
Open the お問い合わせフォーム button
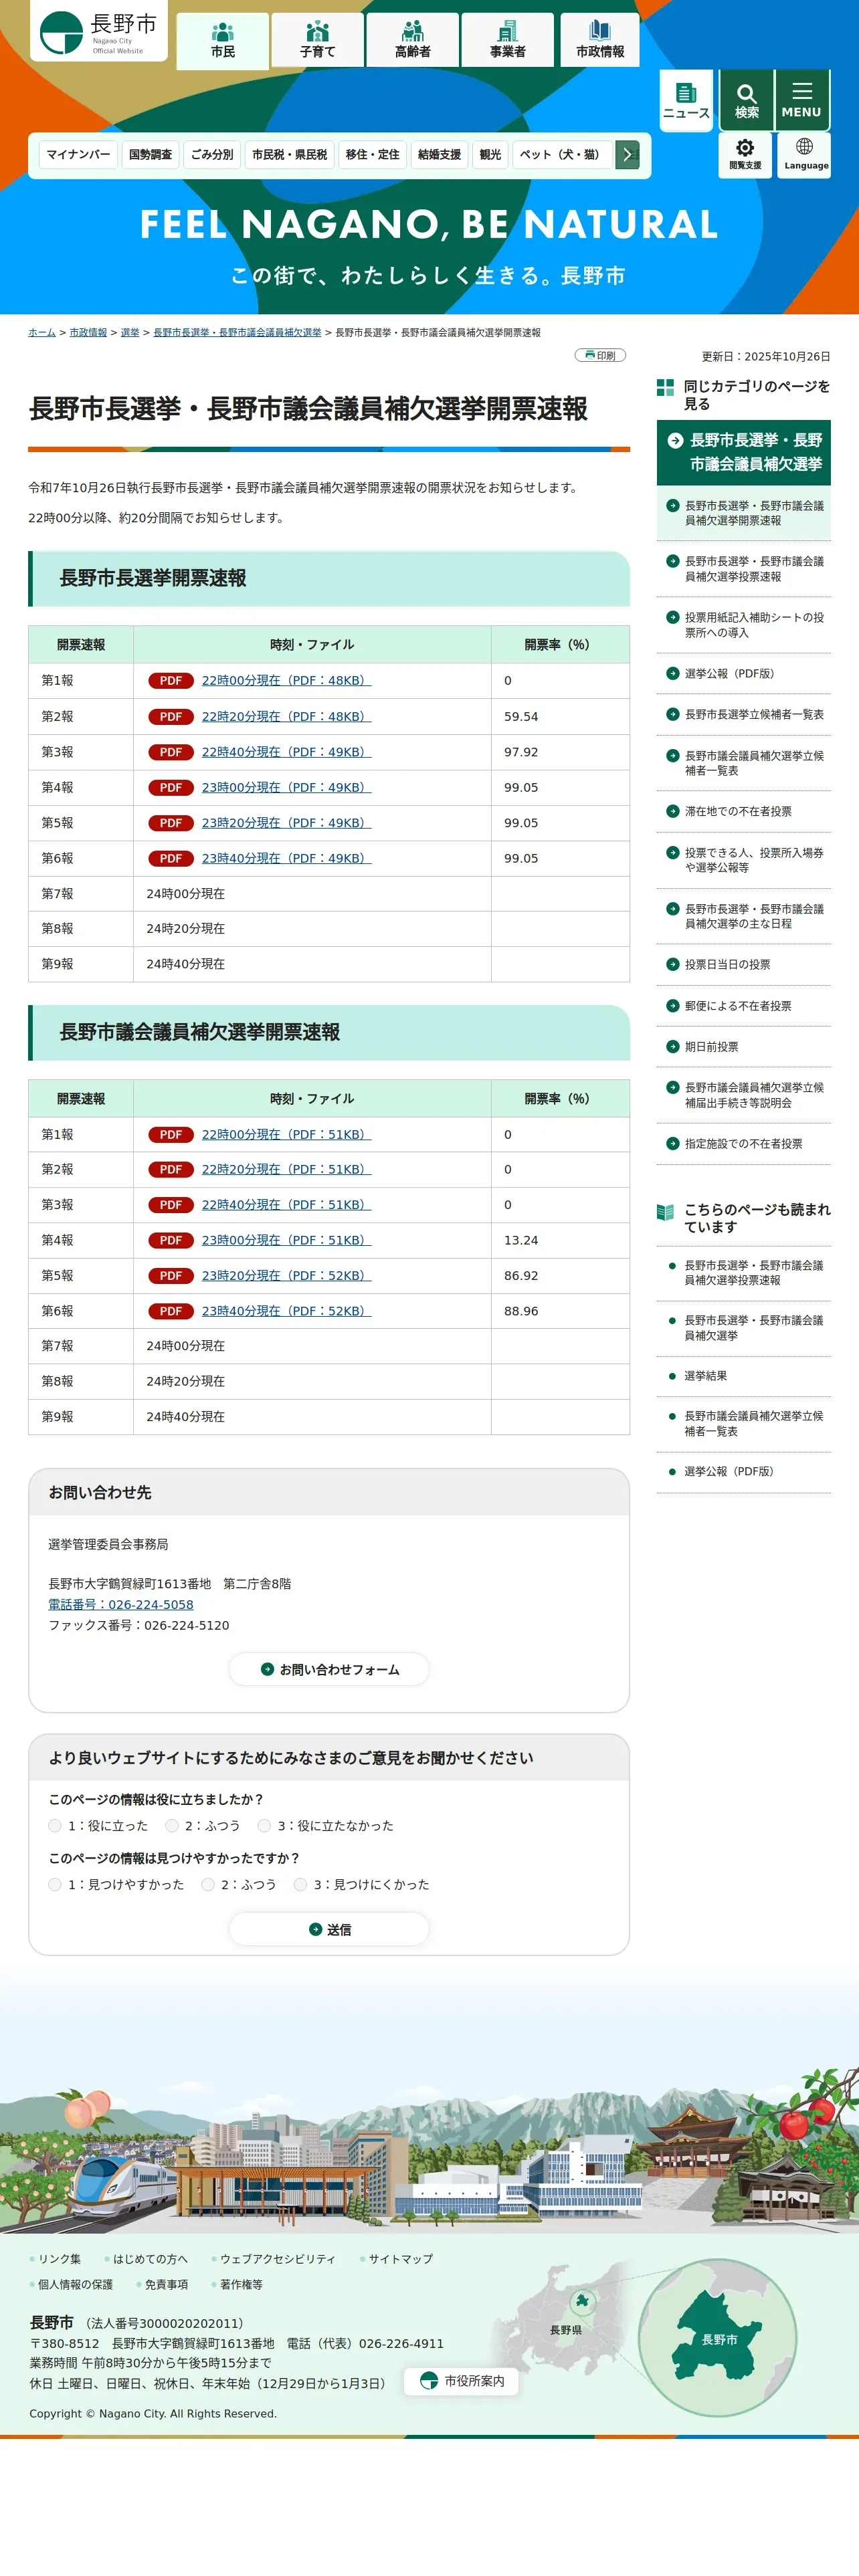coord(329,1669)
